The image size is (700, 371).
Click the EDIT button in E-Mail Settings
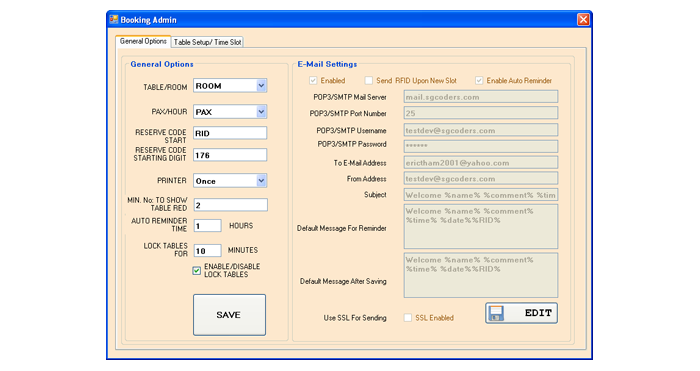(x=521, y=313)
